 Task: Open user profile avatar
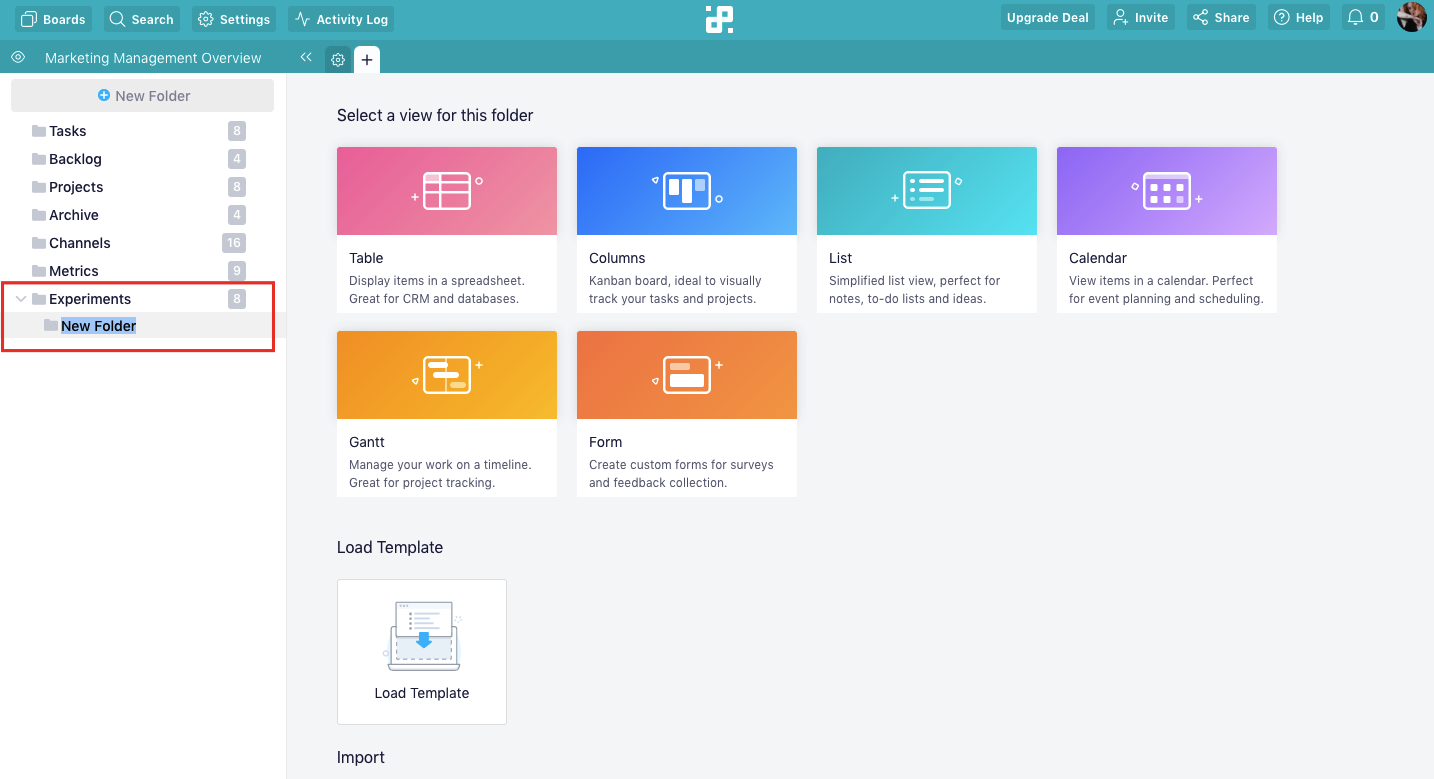click(1411, 17)
